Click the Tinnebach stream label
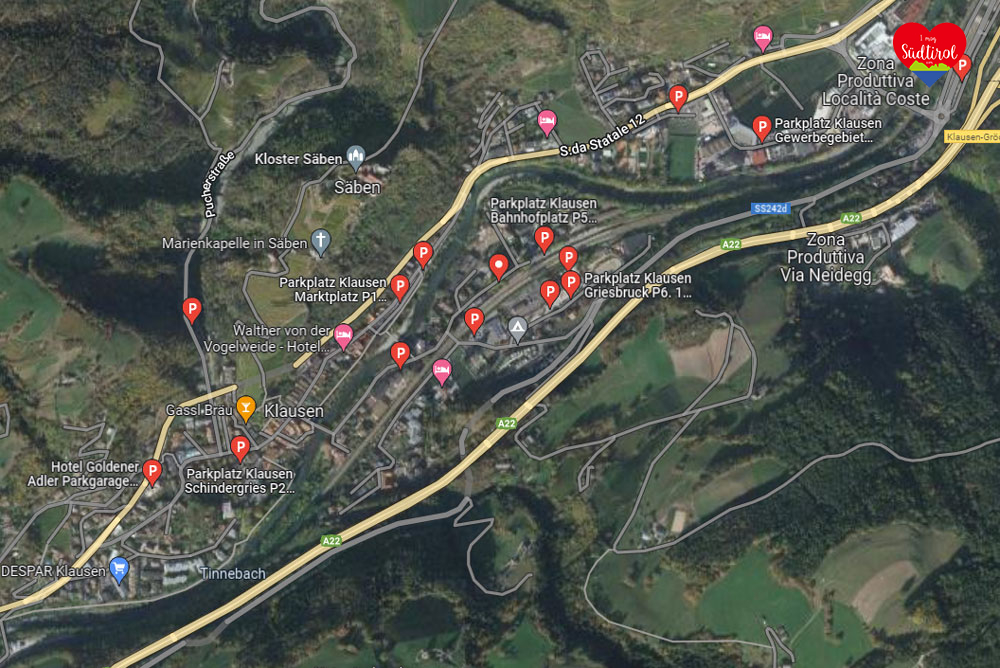Viewport: 1000px width, 668px height. click(x=233, y=574)
